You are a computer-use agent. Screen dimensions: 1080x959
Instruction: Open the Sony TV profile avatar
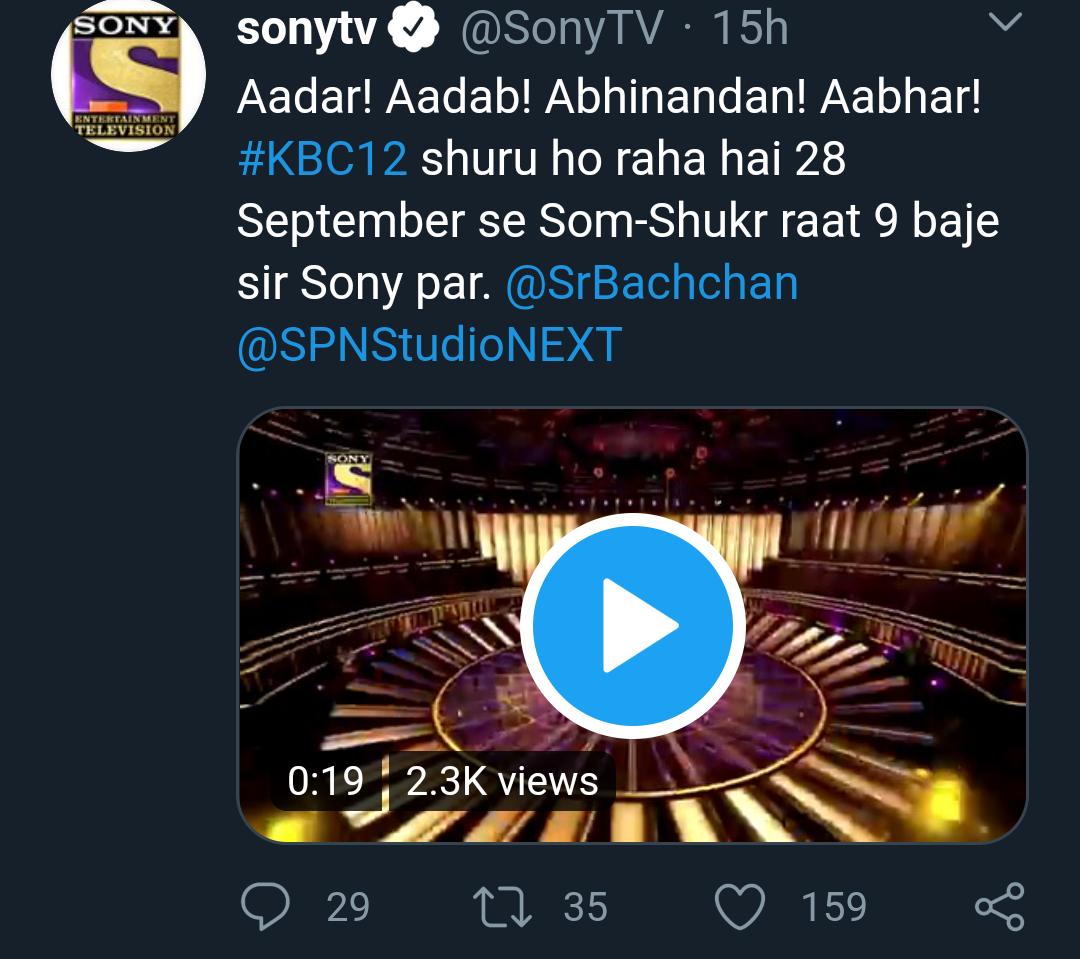click(128, 75)
